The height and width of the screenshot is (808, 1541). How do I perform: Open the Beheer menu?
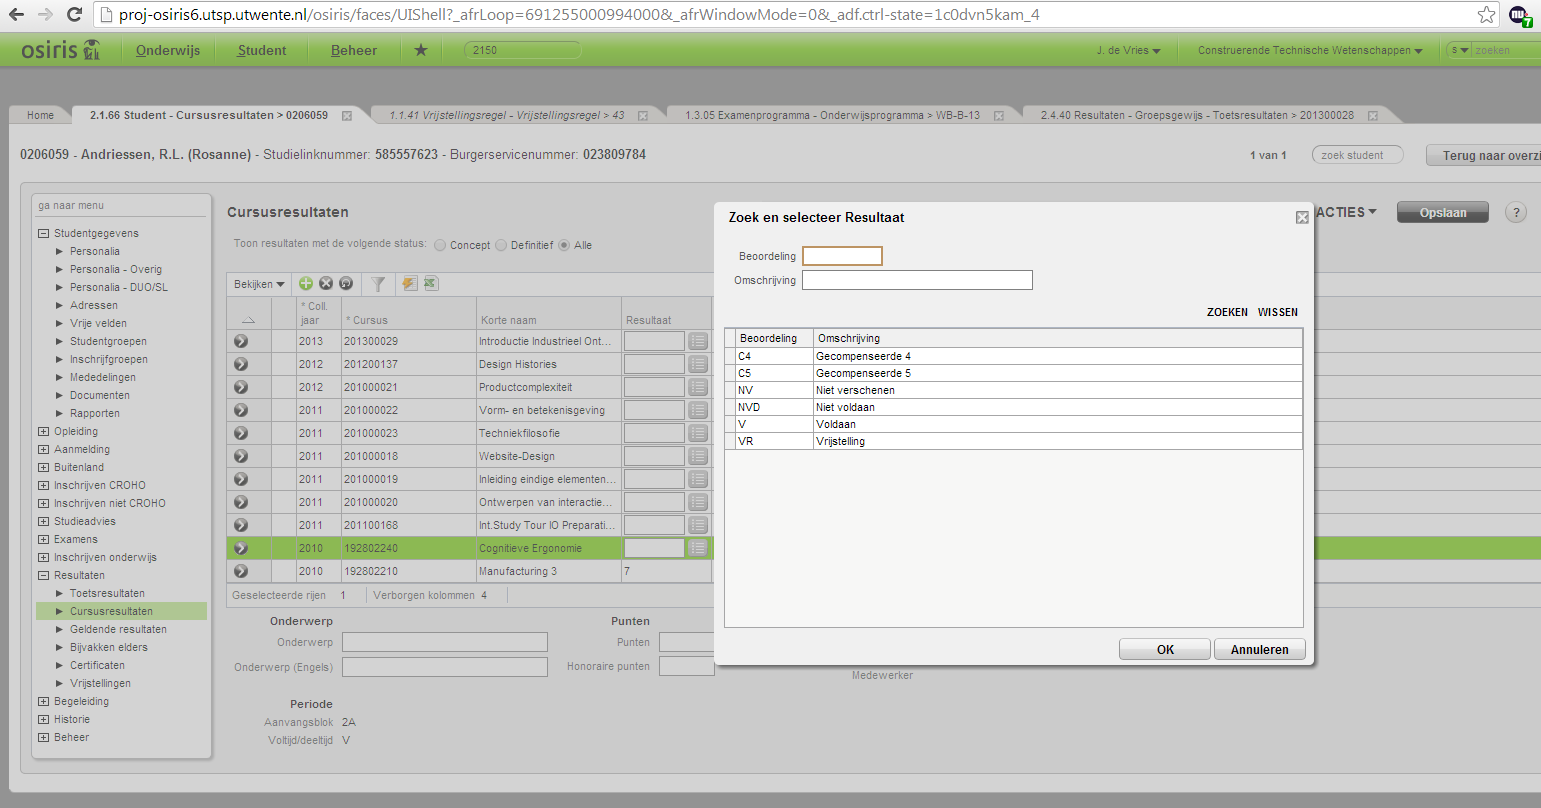(x=354, y=50)
